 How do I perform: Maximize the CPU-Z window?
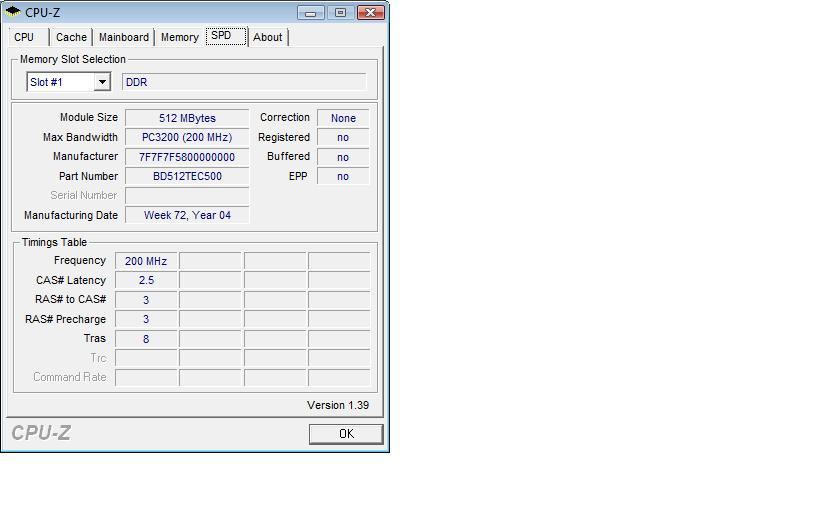point(341,13)
